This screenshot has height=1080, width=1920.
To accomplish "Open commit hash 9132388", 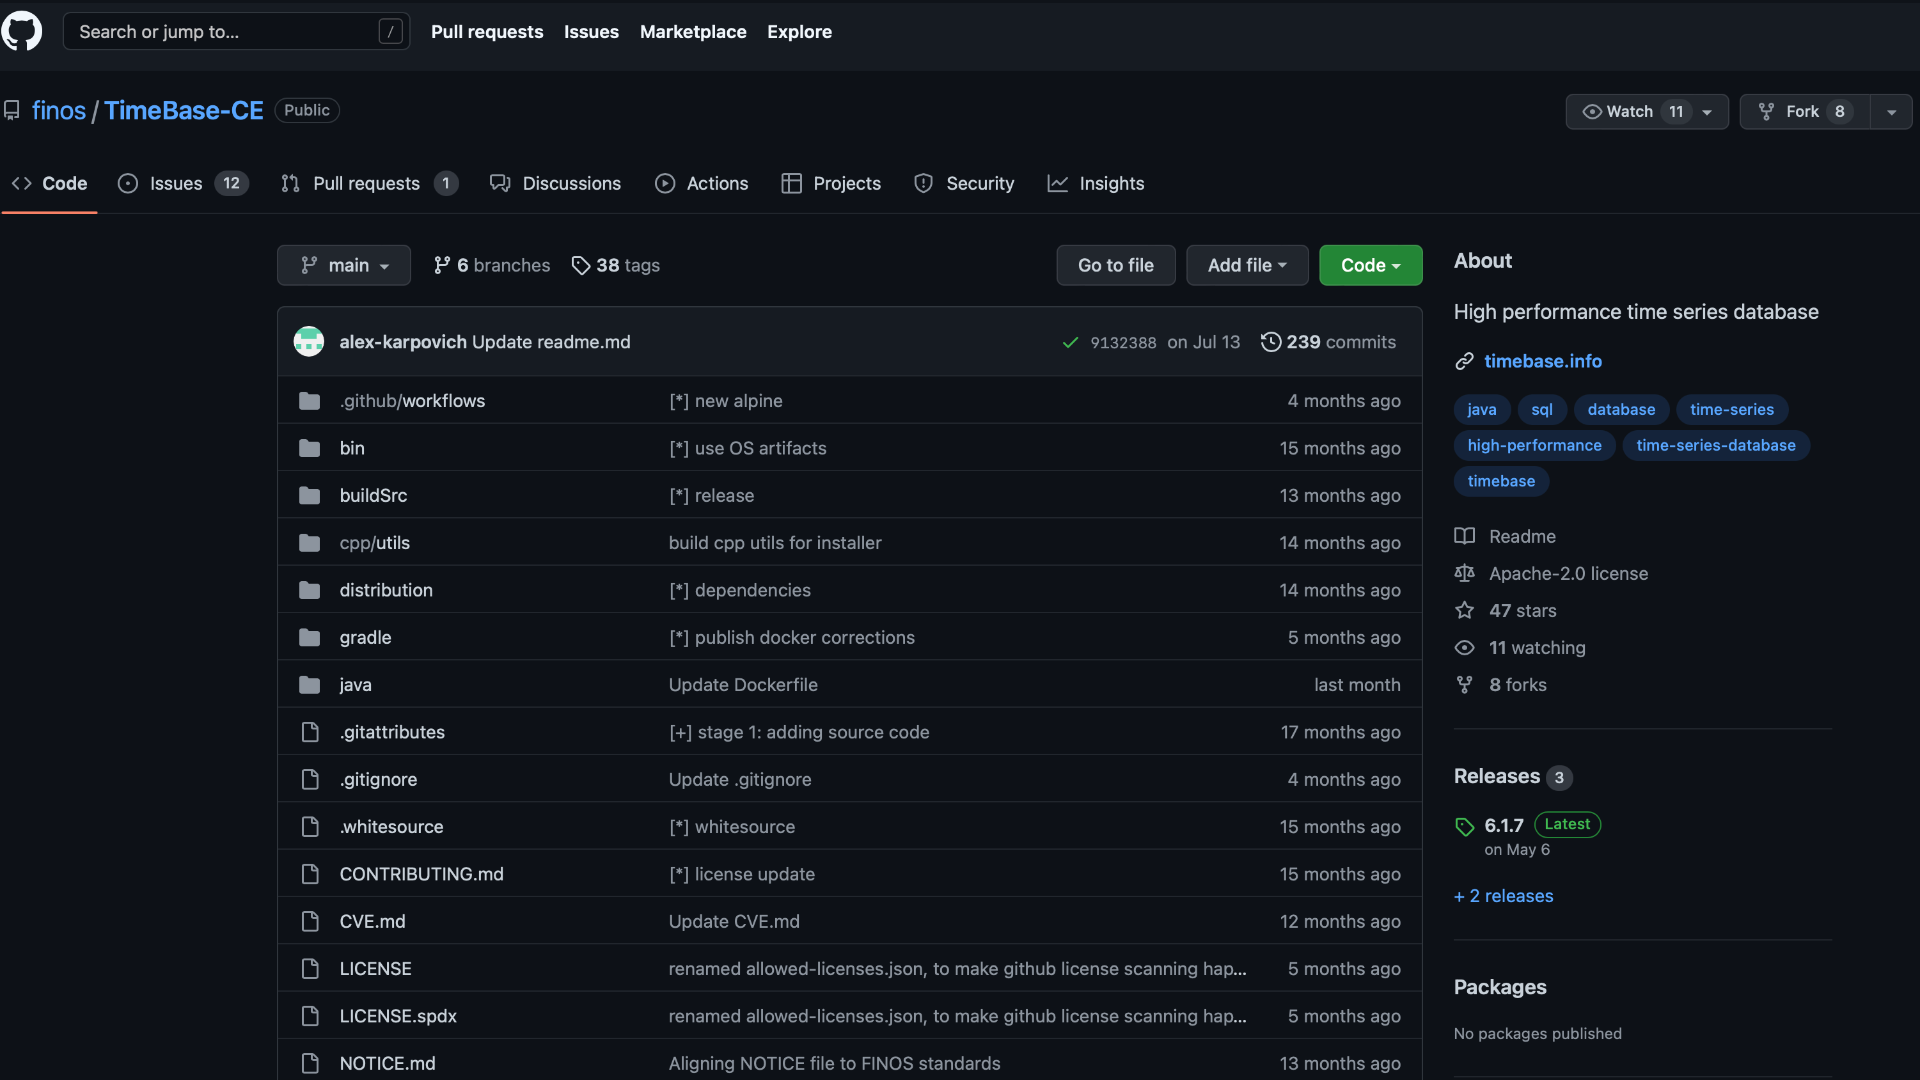I will coord(1123,343).
